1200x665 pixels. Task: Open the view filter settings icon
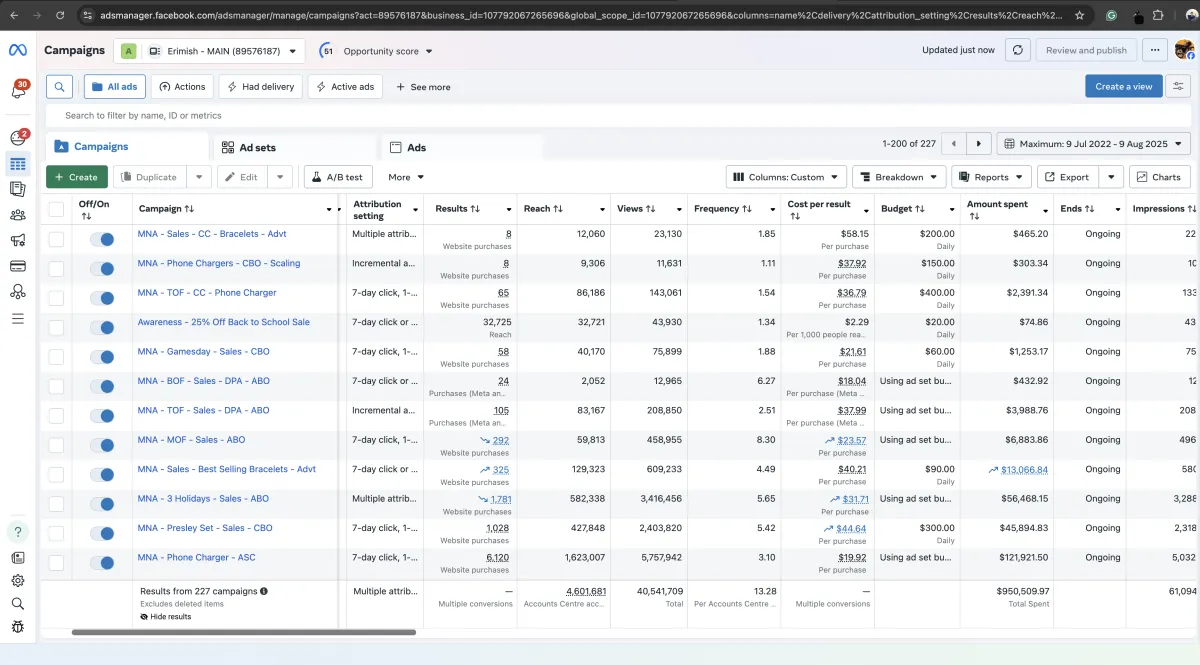point(1180,87)
